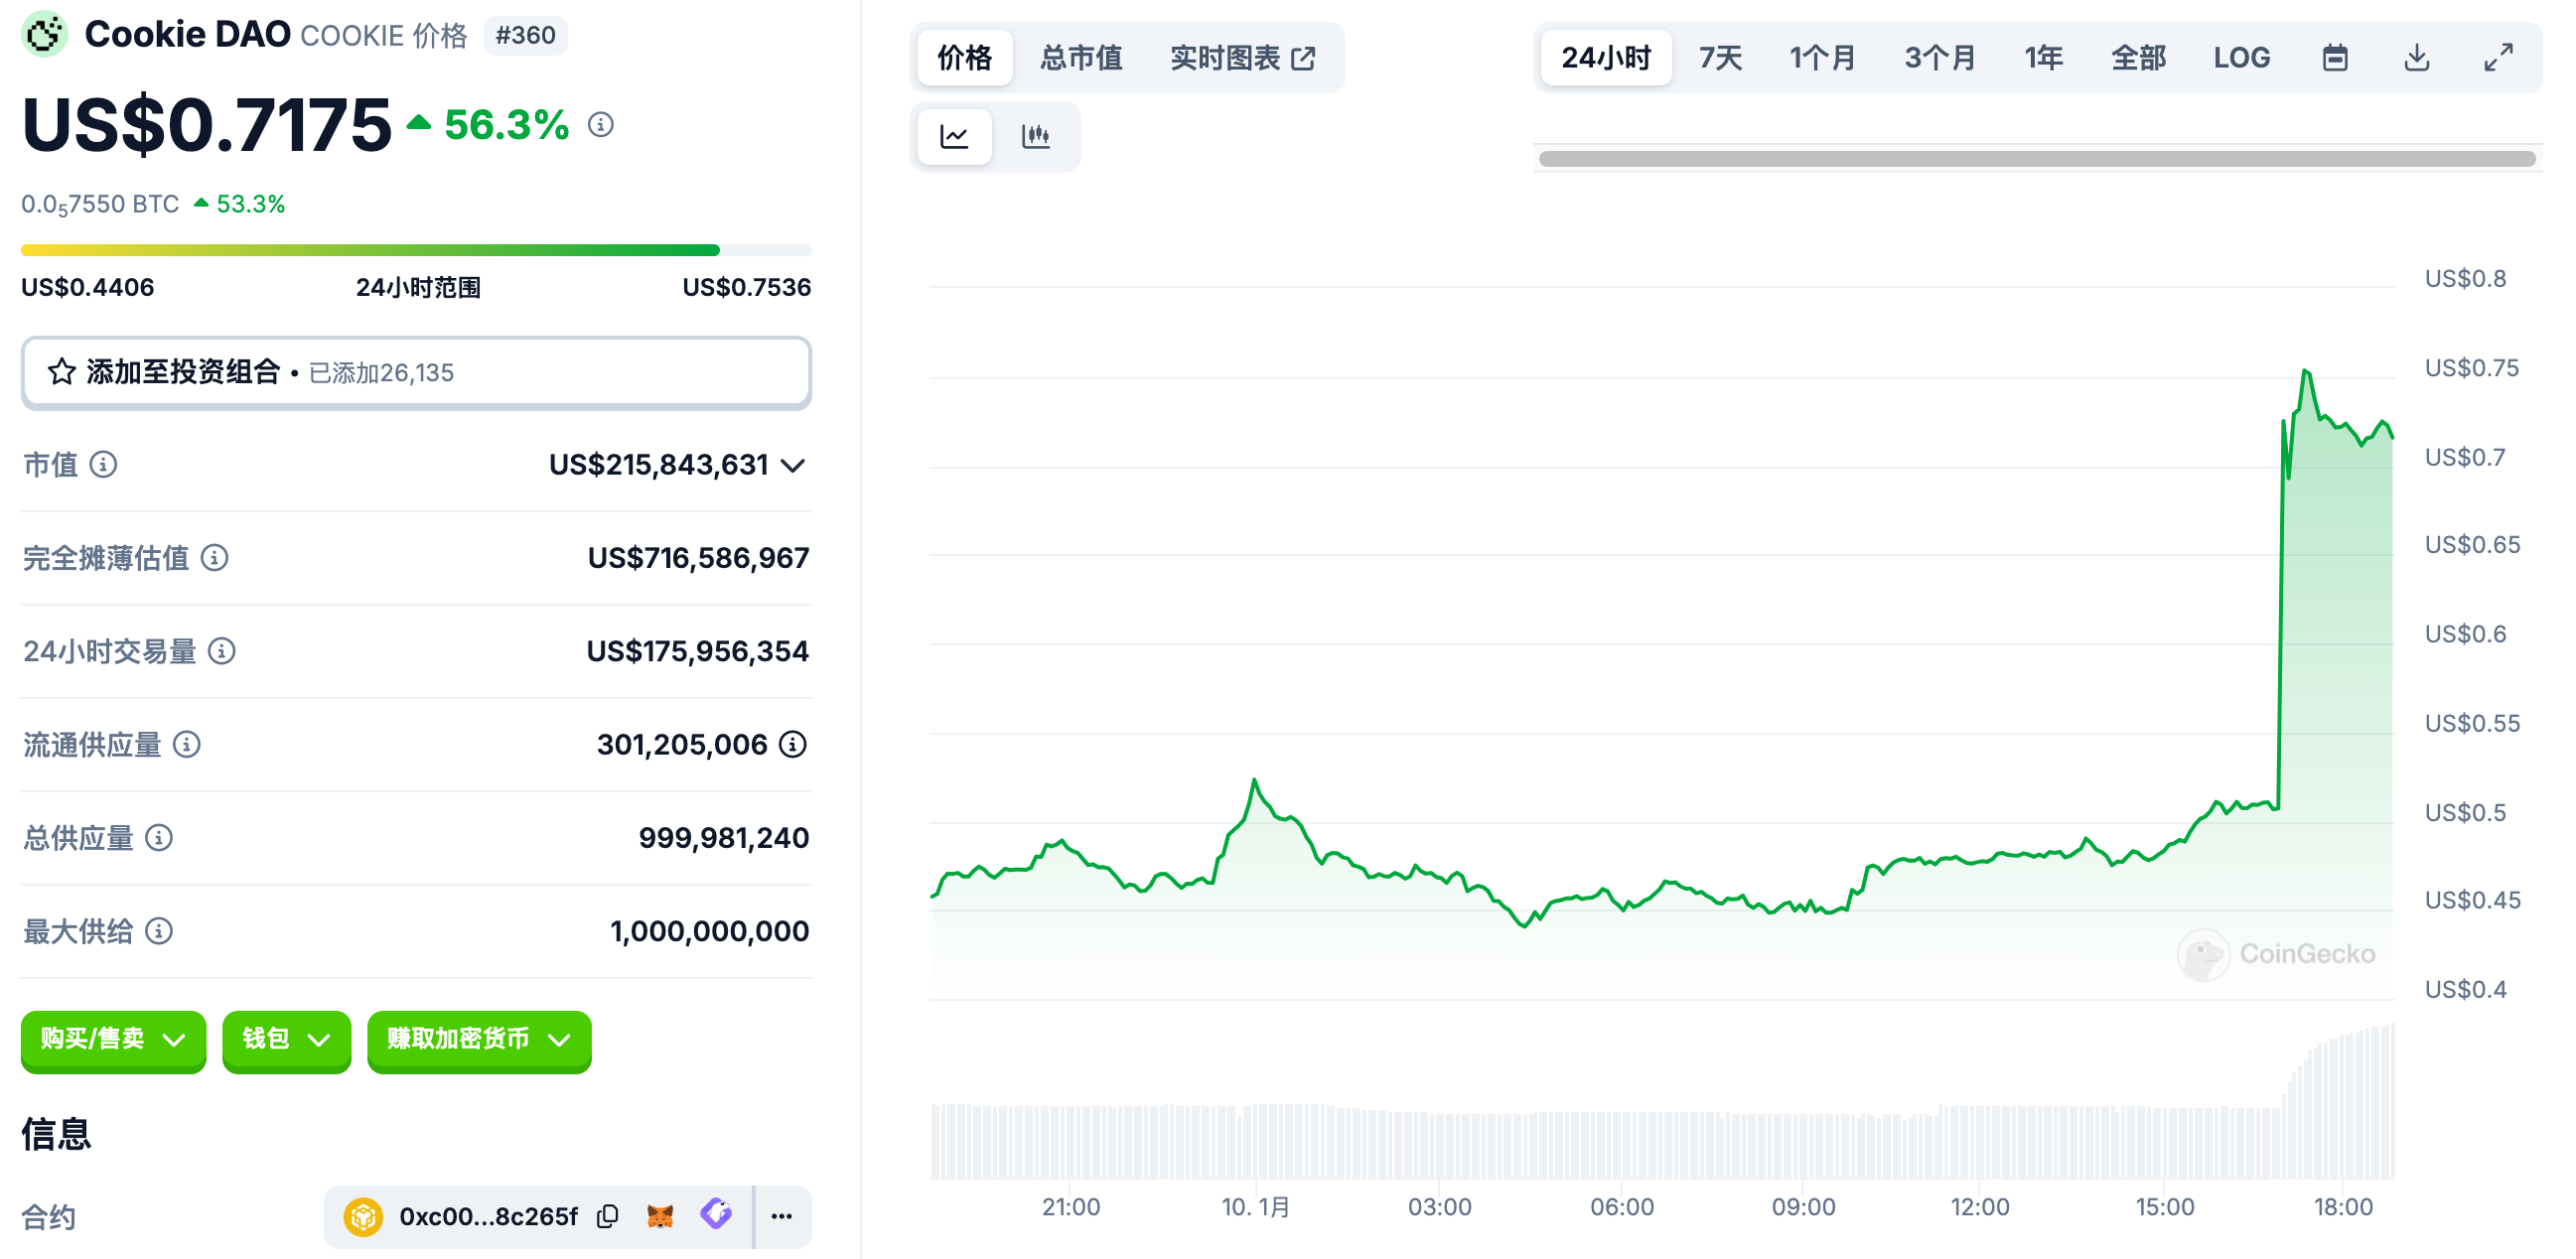
Task: Open the 钱包 dropdown
Action: 286,1039
